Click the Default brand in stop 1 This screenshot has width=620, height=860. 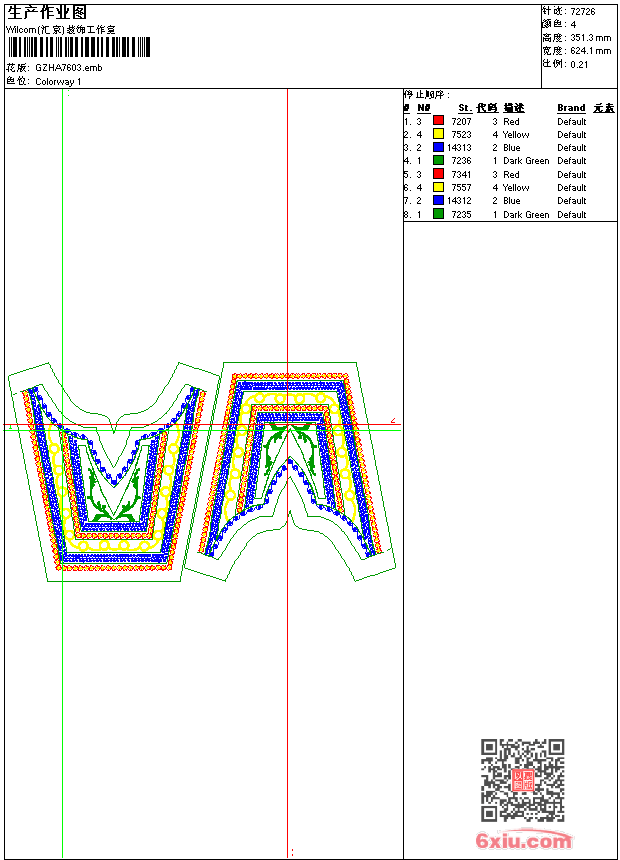572,122
